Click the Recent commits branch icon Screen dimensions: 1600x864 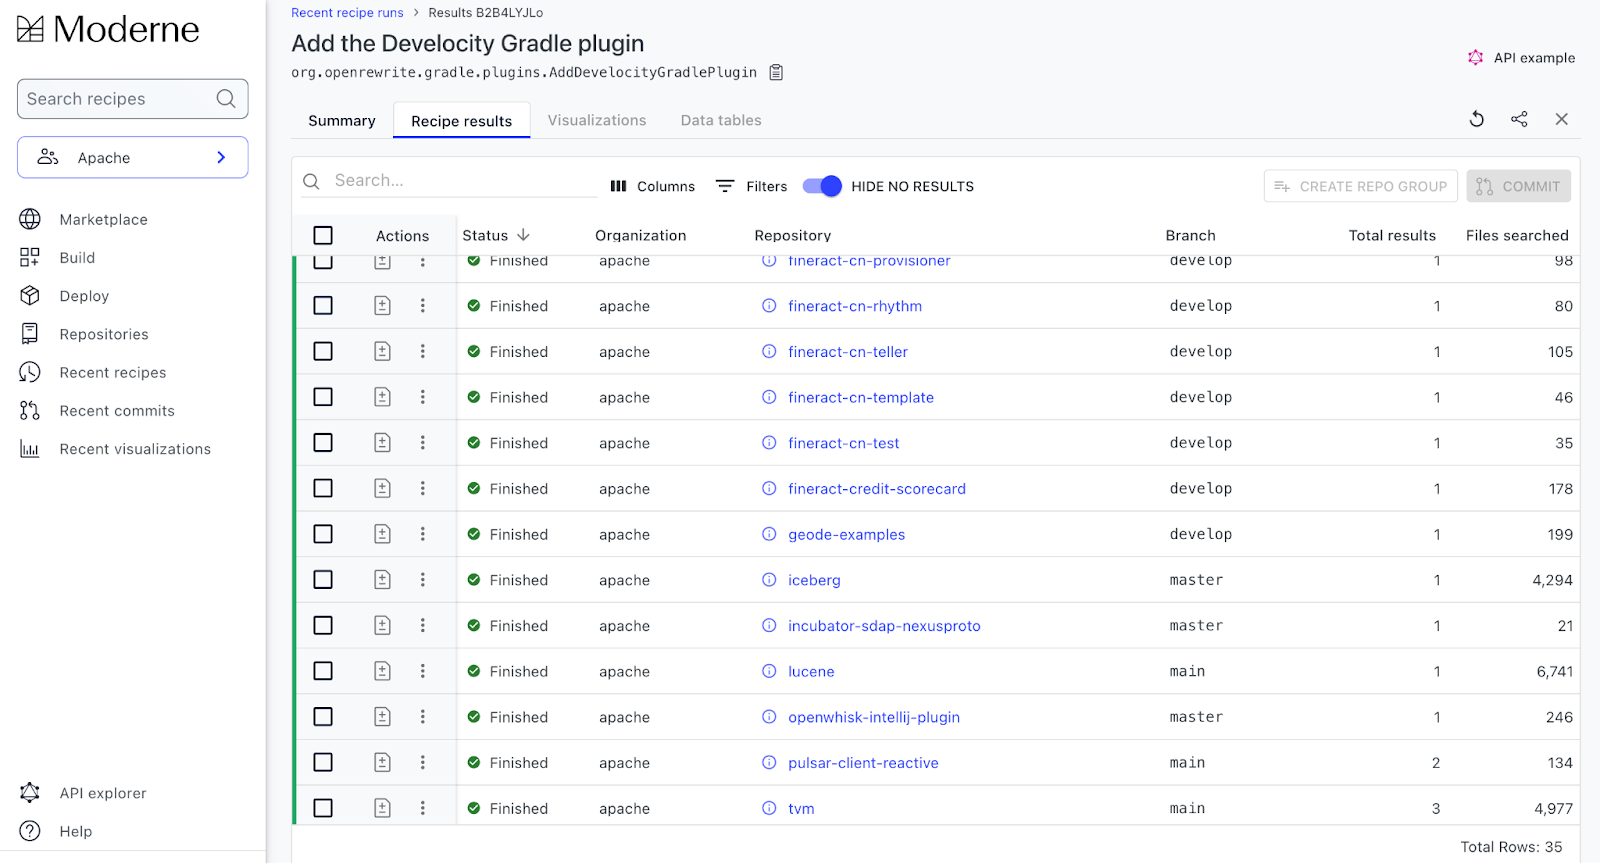[30, 410]
